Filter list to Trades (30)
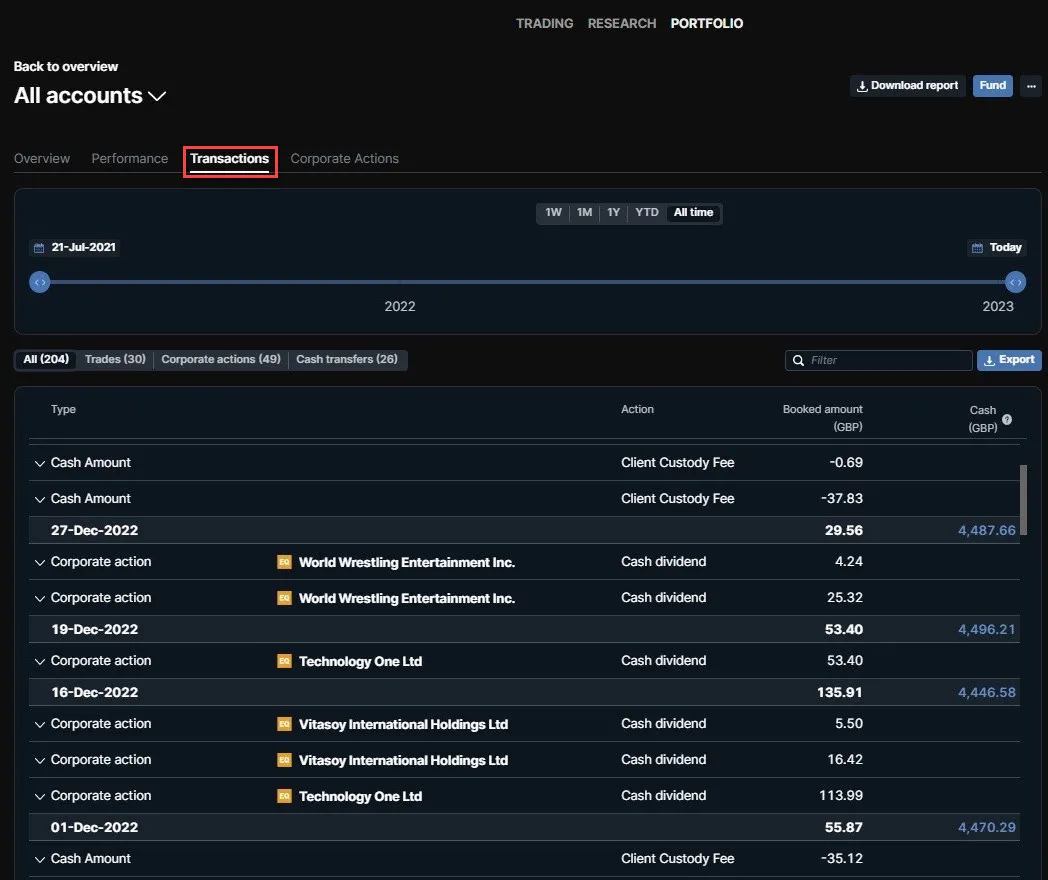1048x880 pixels. (x=115, y=359)
